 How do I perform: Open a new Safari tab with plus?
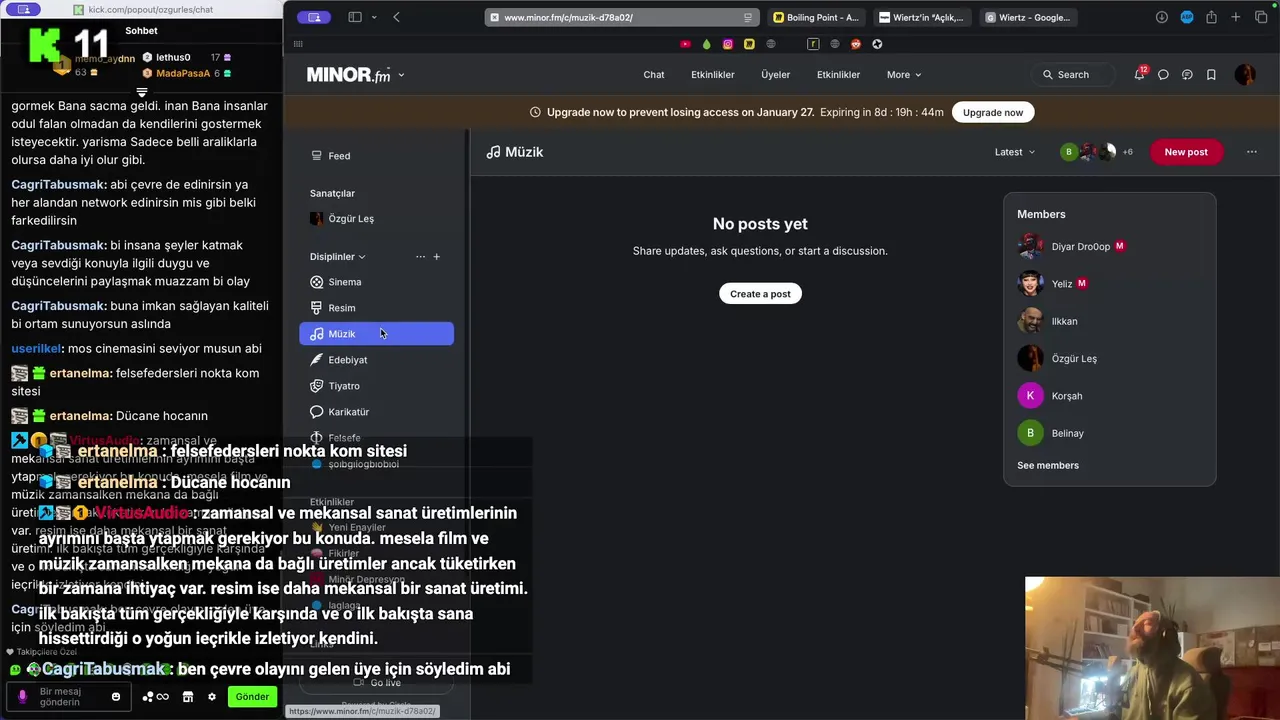click(1236, 17)
